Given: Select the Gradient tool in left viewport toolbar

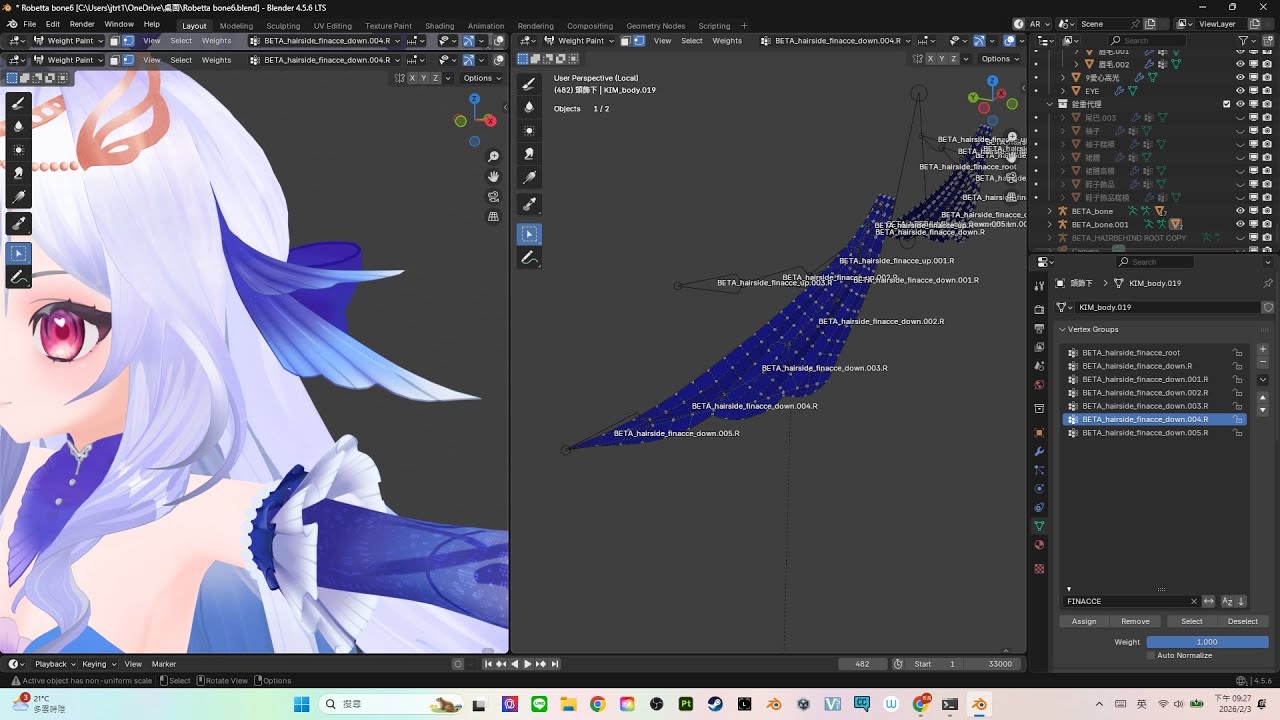Looking at the screenshot, I should [18, 198].
